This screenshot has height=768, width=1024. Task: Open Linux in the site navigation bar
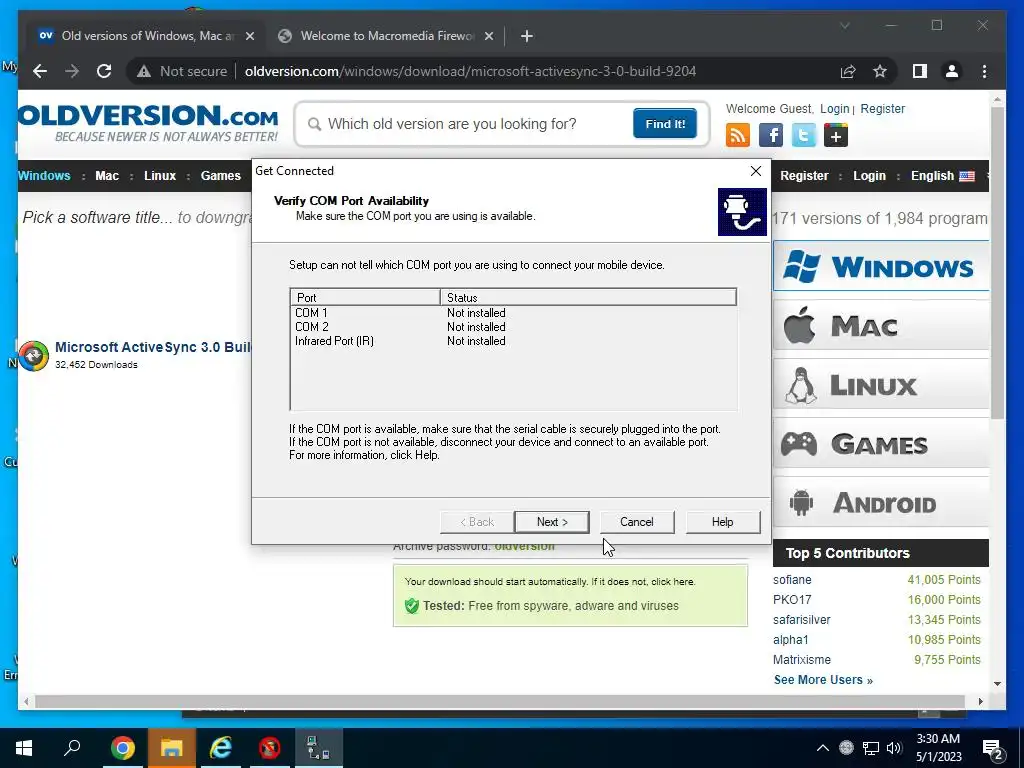click(x=160, y=176)
